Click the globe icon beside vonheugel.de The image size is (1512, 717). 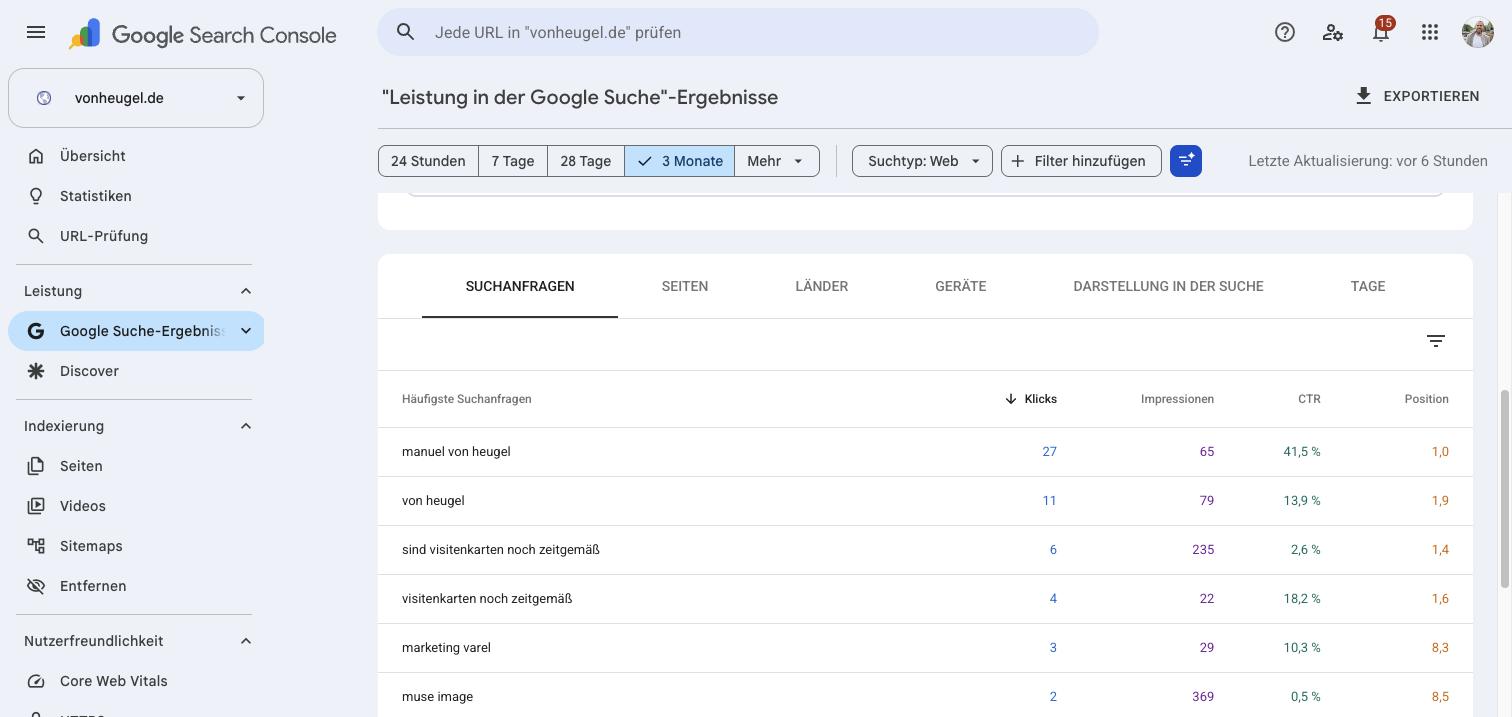[44, 98]
